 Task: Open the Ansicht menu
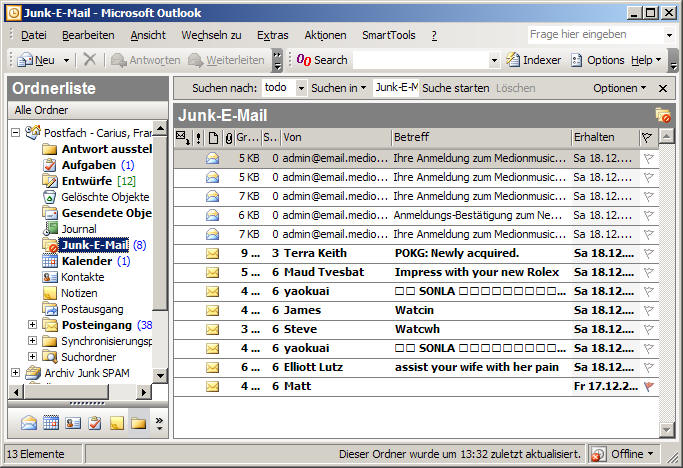point(148,35)
